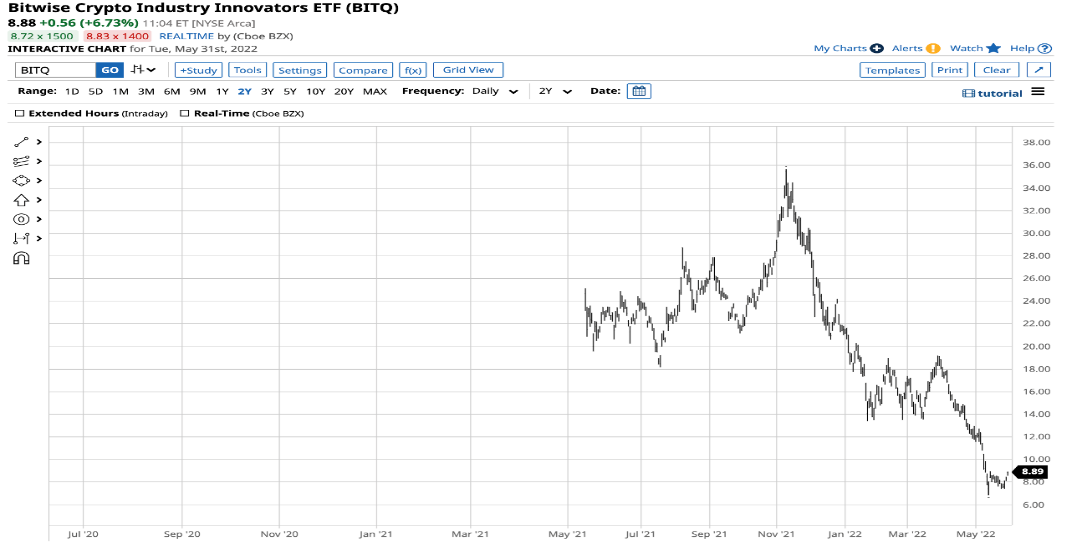
Task: Select the 1Y range
Action: (x=222, y=92)
